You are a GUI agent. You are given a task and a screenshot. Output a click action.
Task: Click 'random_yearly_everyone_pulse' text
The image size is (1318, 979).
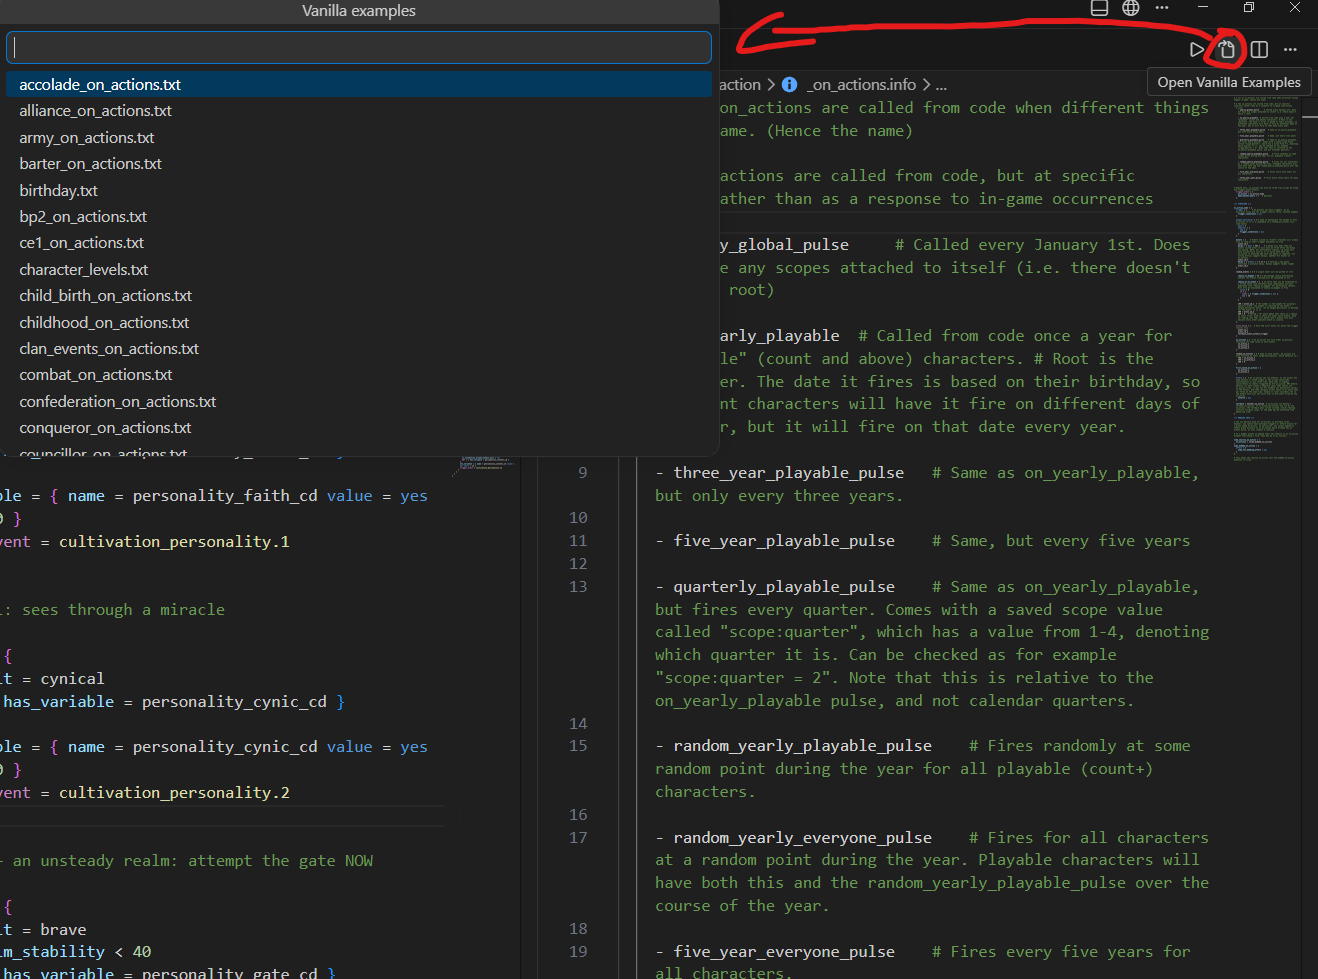tap(803, 838)
